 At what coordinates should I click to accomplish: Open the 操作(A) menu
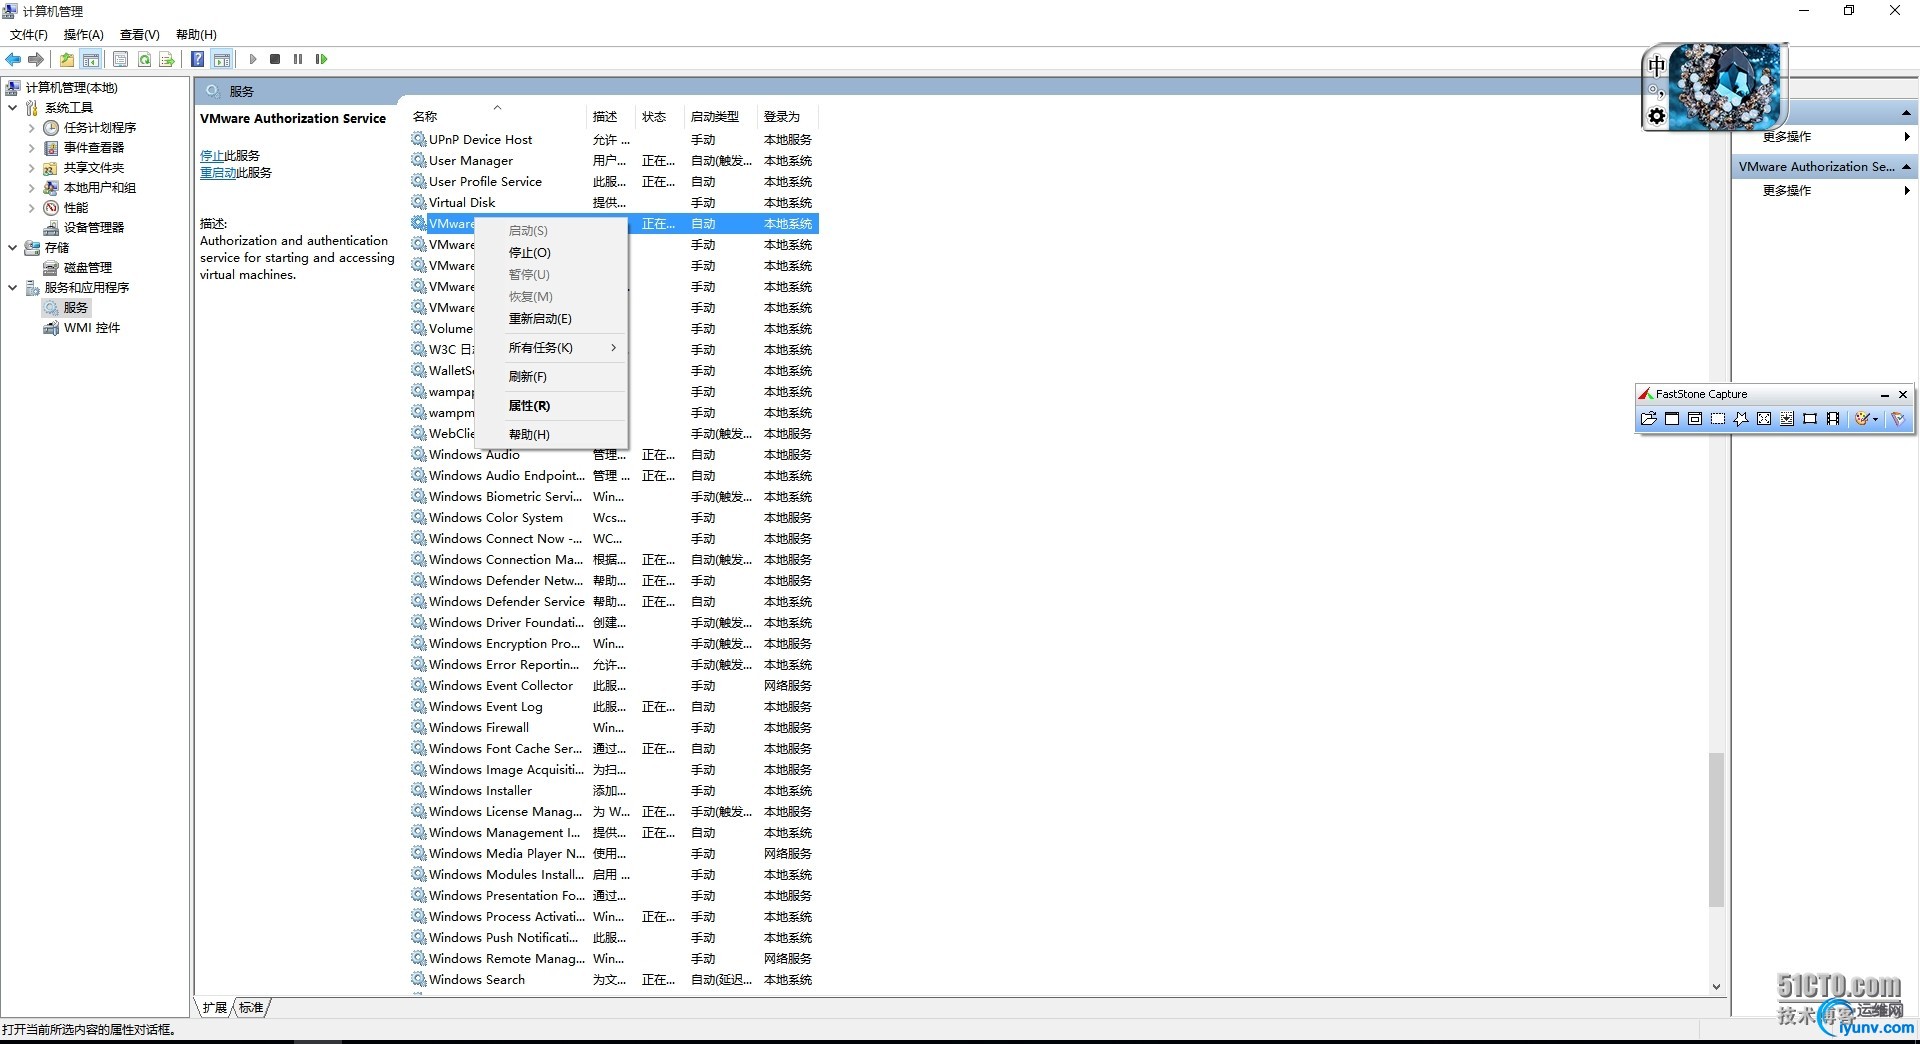(84, 35)
